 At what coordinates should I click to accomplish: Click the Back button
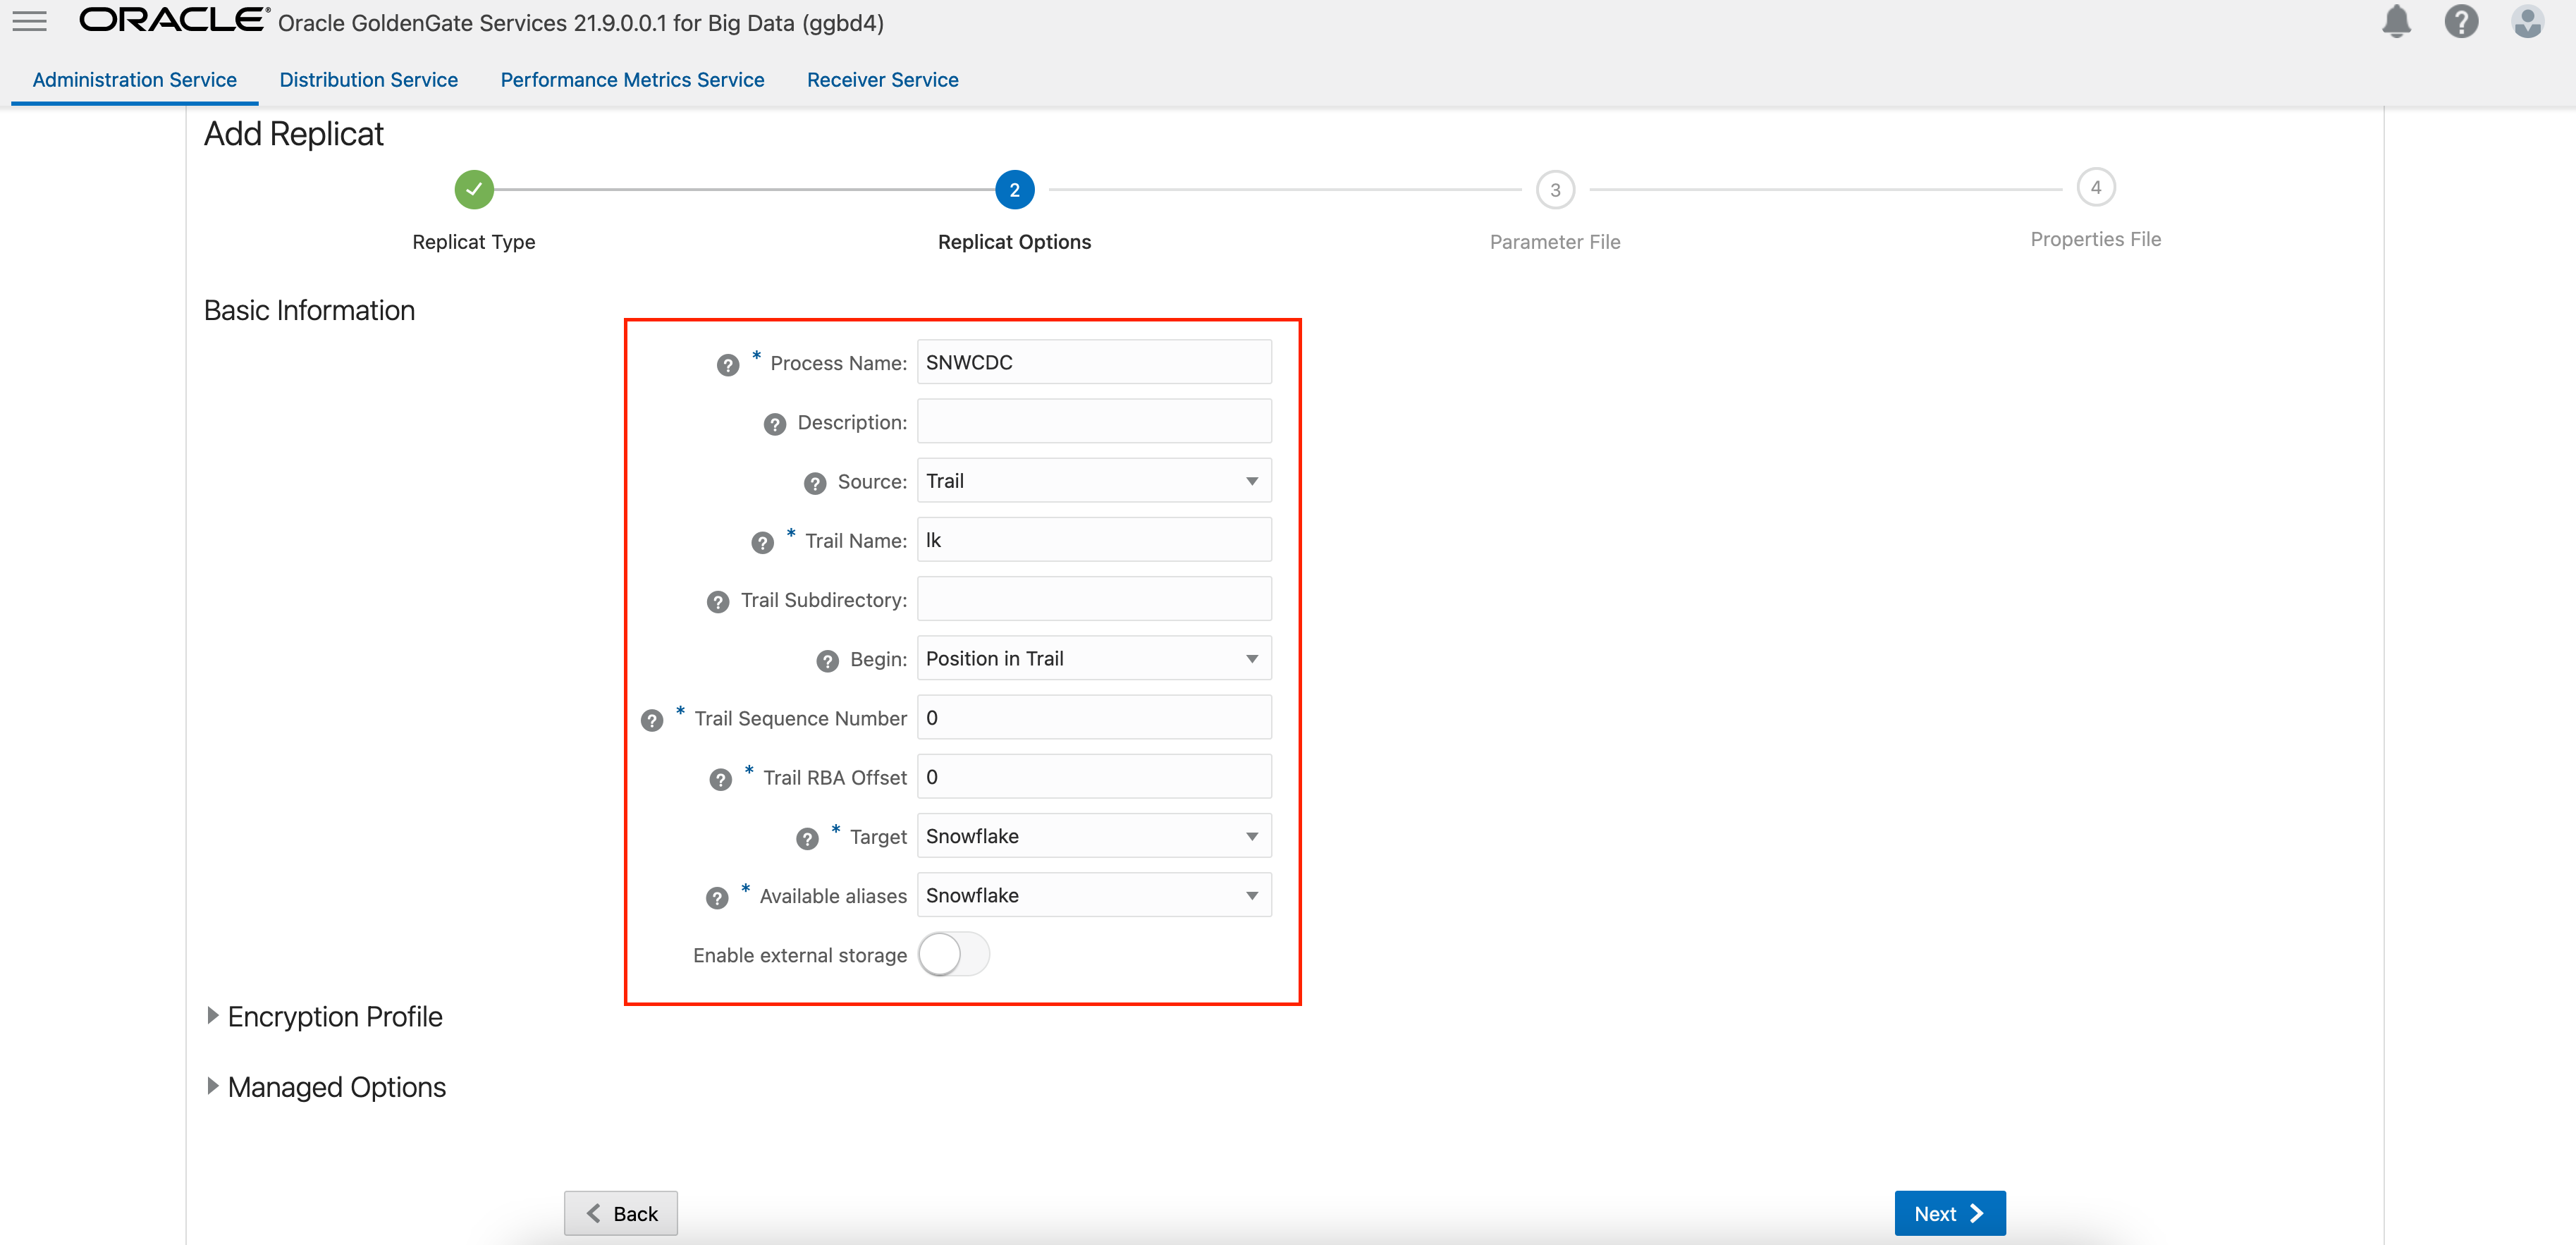point(620,1212)
